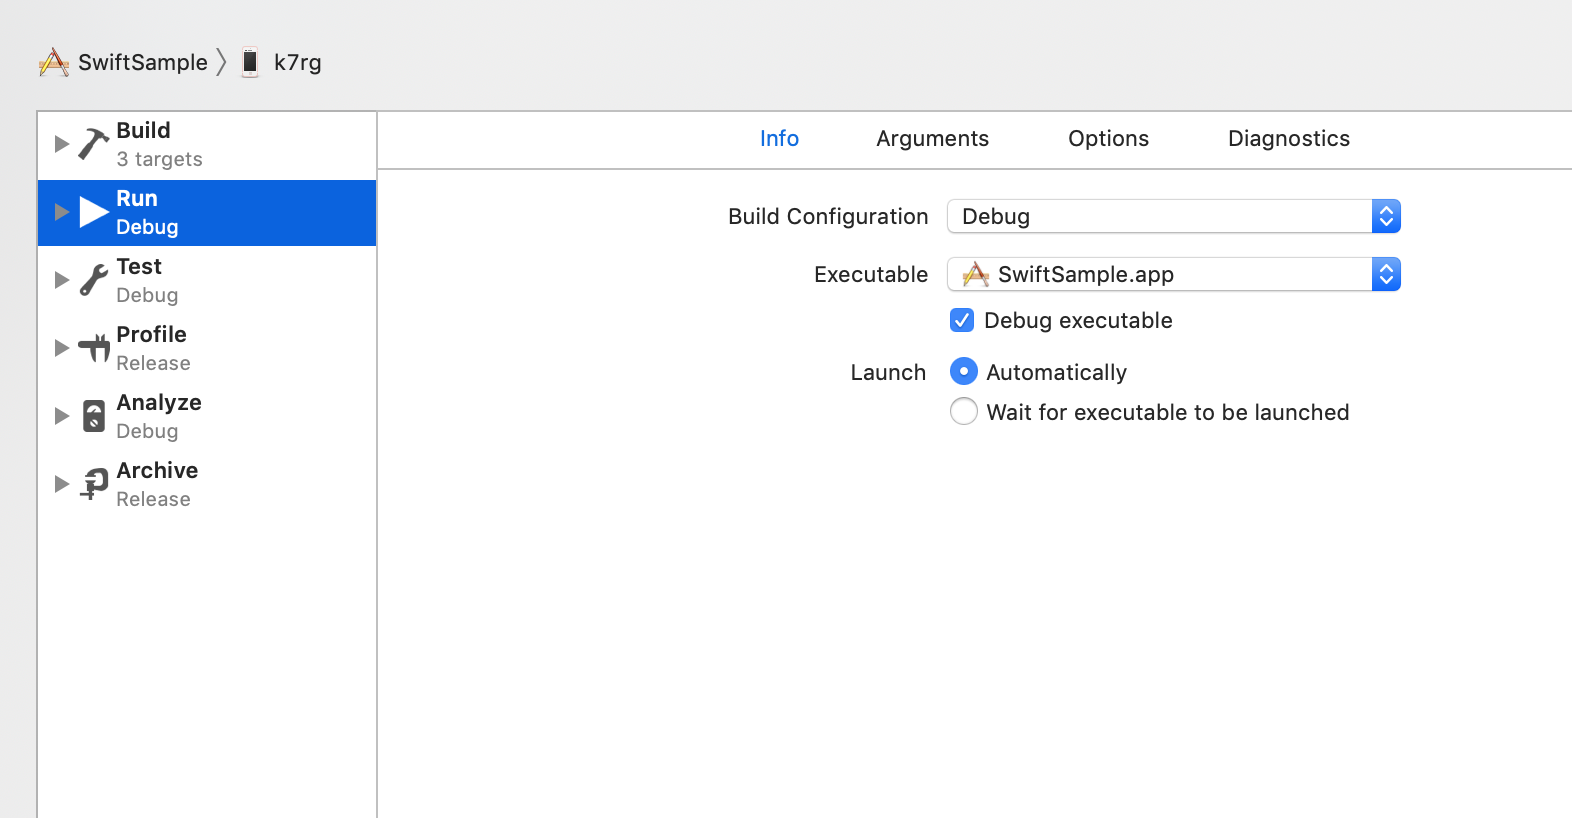This screenshot has height=818, width=1572.
Task: Click the 'Executable' label
Action: [871, 274]
